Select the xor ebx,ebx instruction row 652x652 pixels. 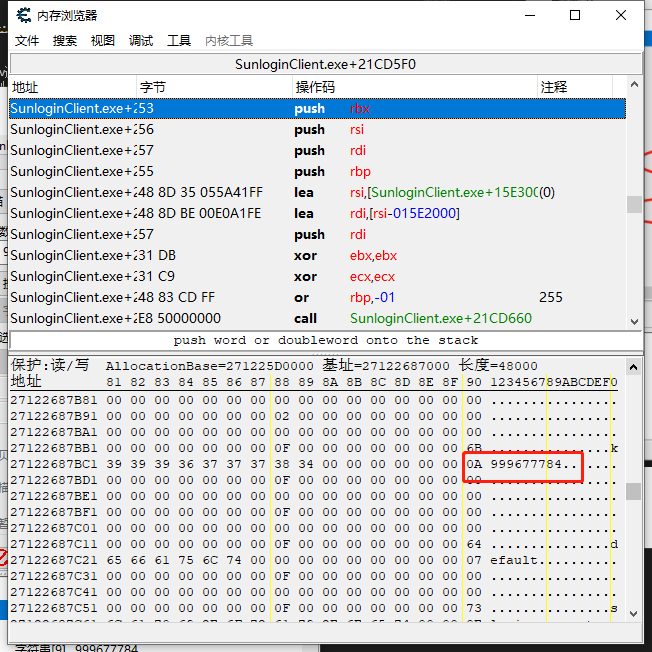click(x=318, y=255)
